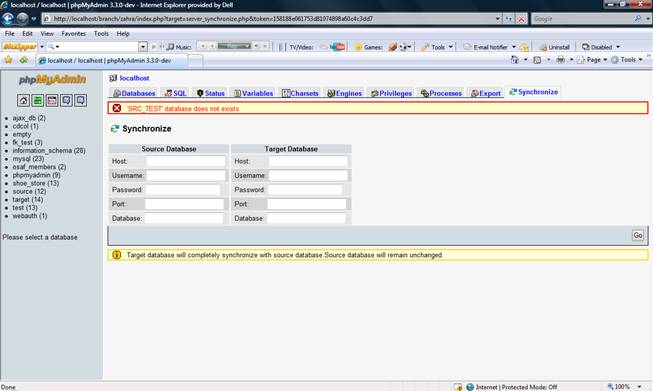Click the YouTube toolbar icon
The image size is (653, 391).
pos(338,47)
